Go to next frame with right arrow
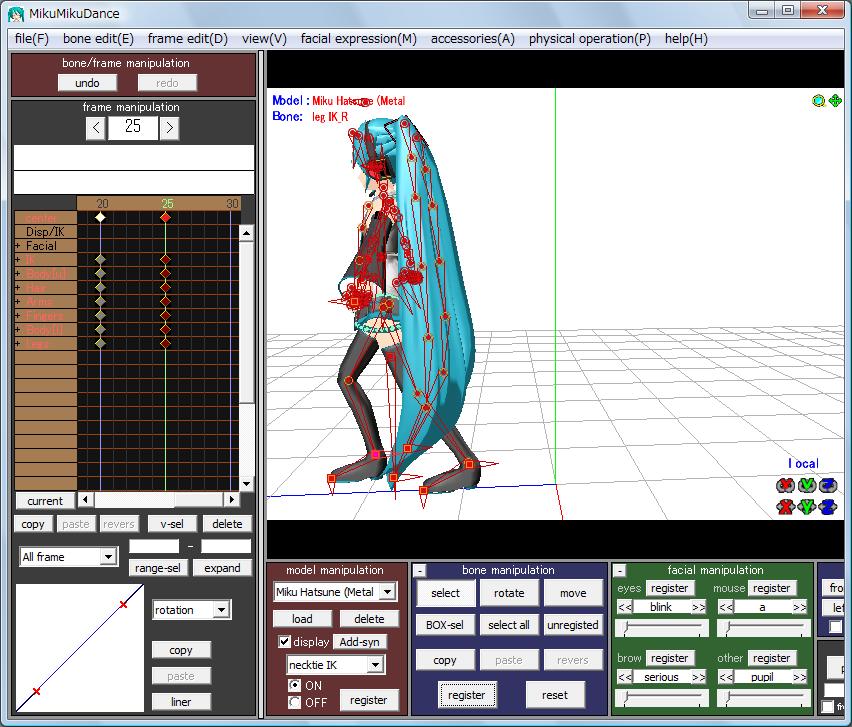This screenshot has width=852, height=727. 169,128
